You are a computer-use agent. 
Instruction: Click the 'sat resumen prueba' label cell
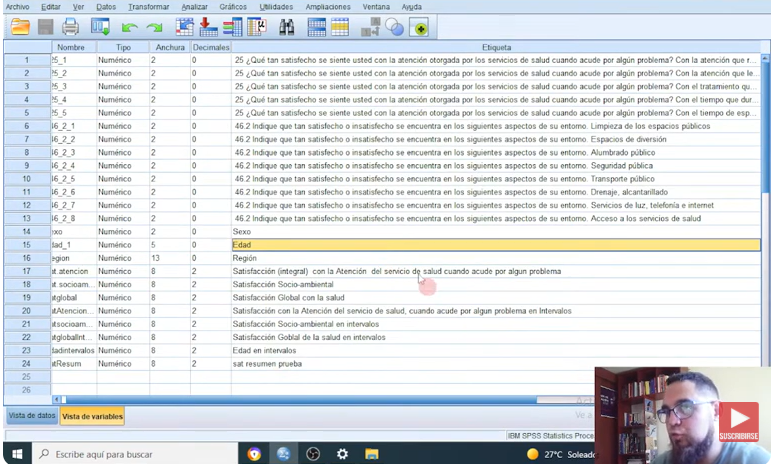tap(496, 363)
